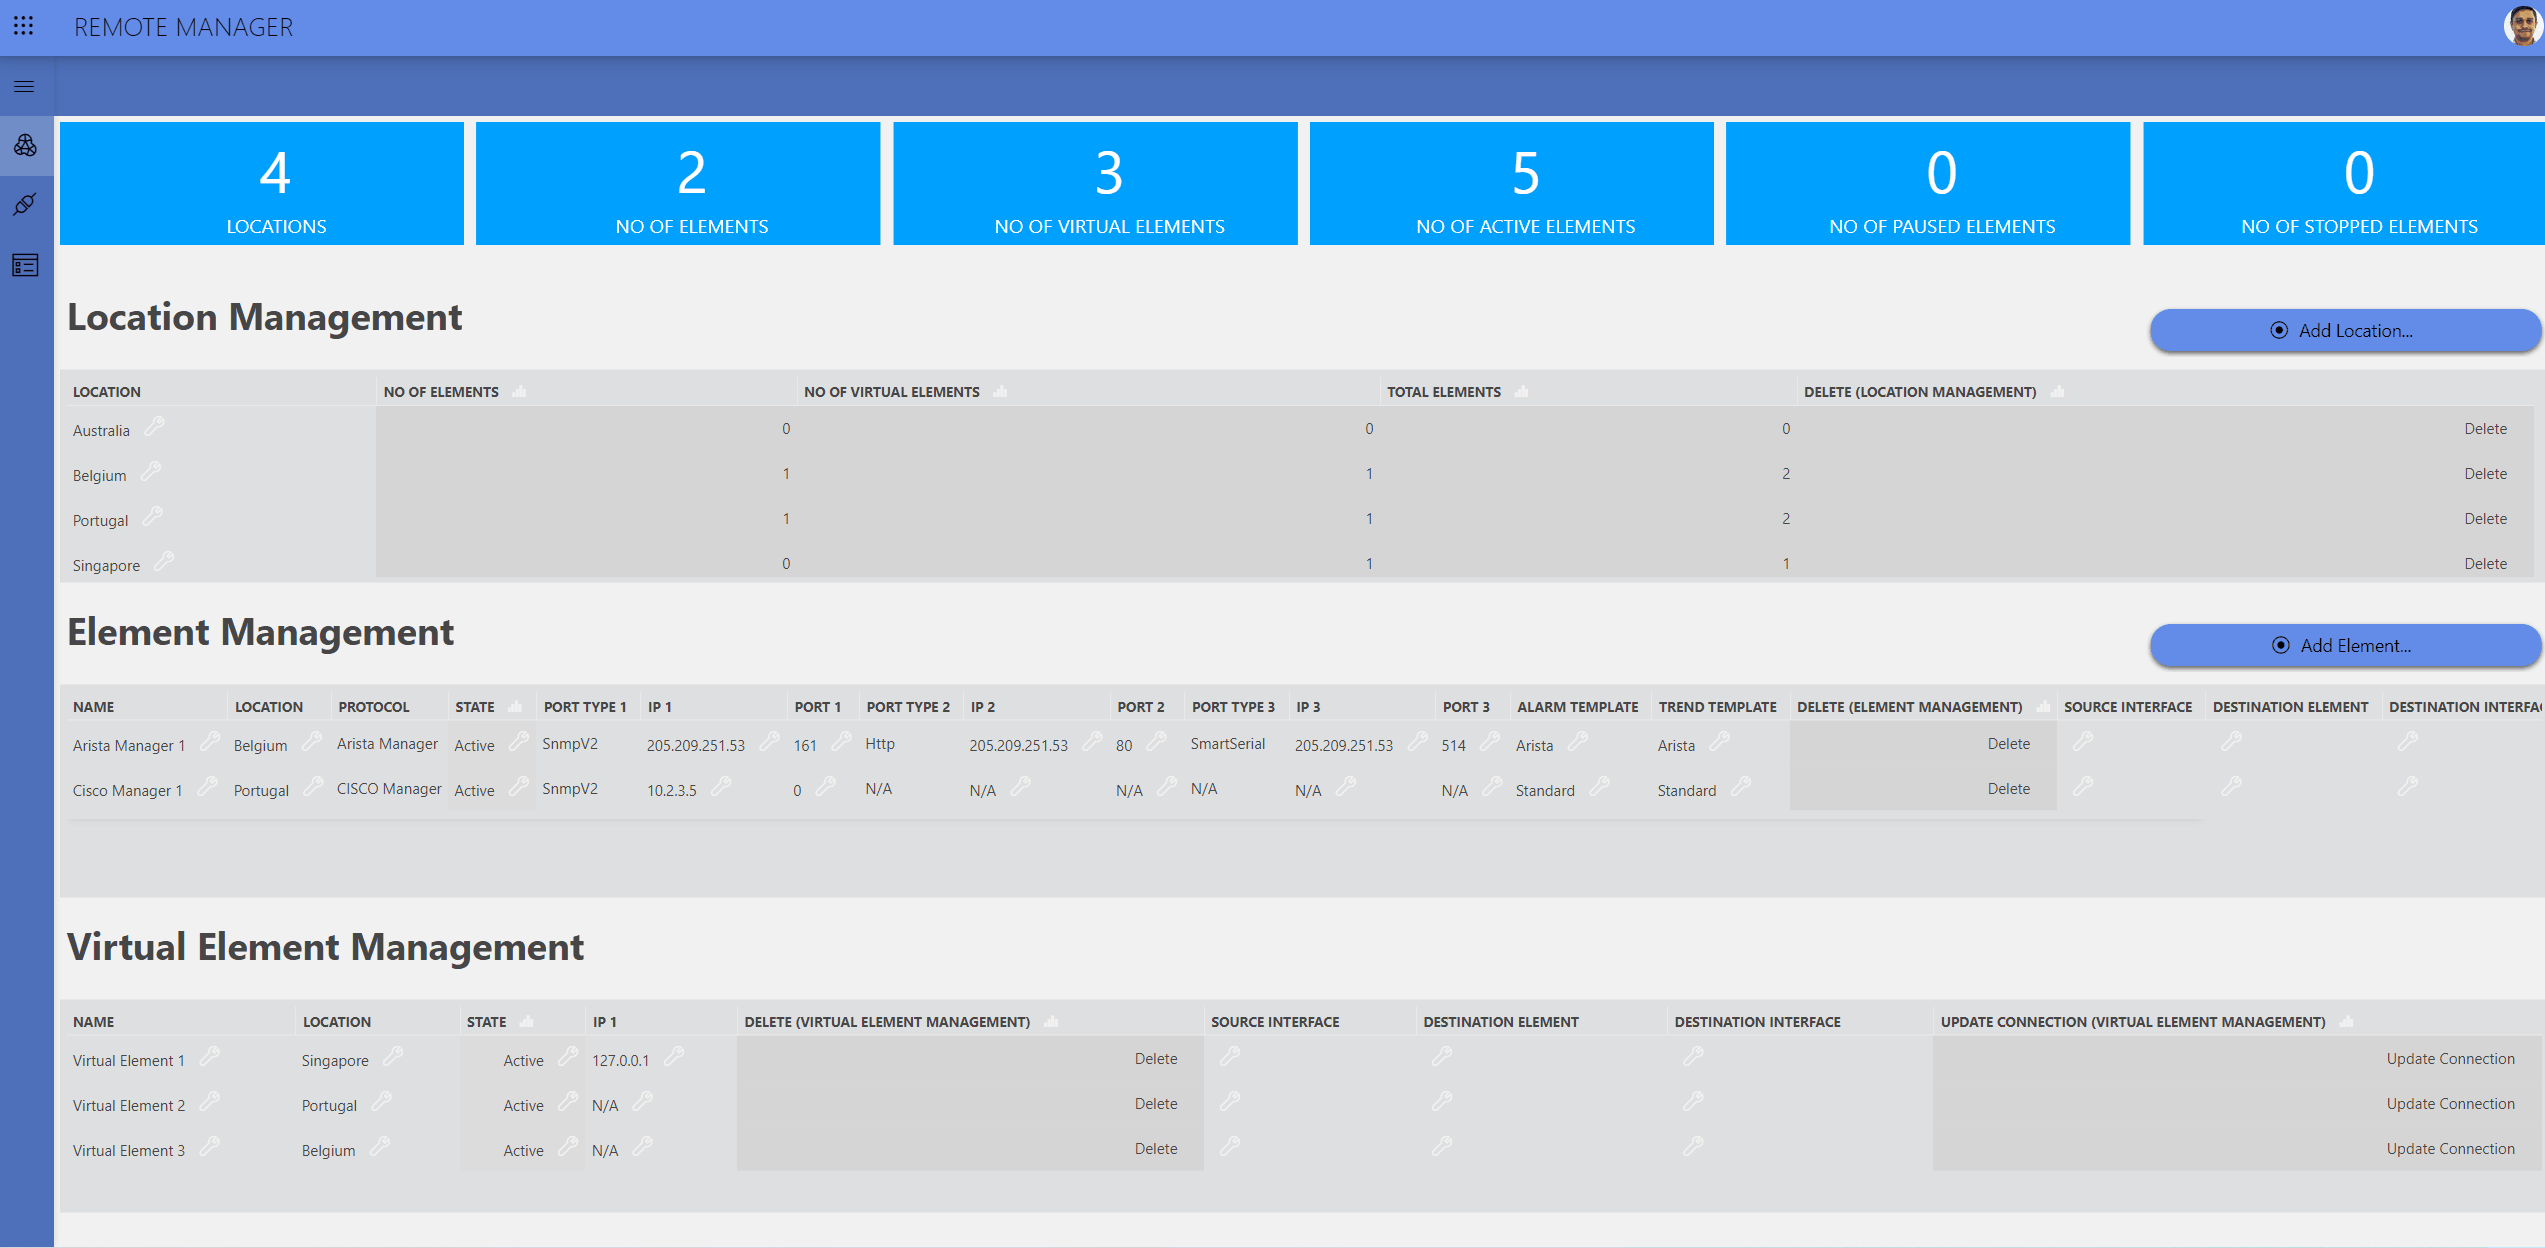
Task: Edit the Singapore location name
Action: (x=164, y=562)
